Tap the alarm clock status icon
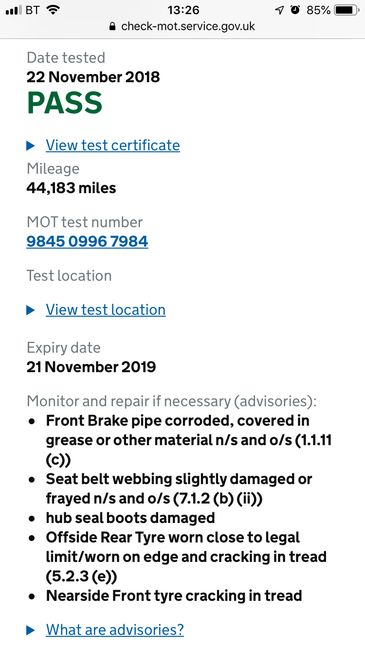 click(x=295, y=10)
